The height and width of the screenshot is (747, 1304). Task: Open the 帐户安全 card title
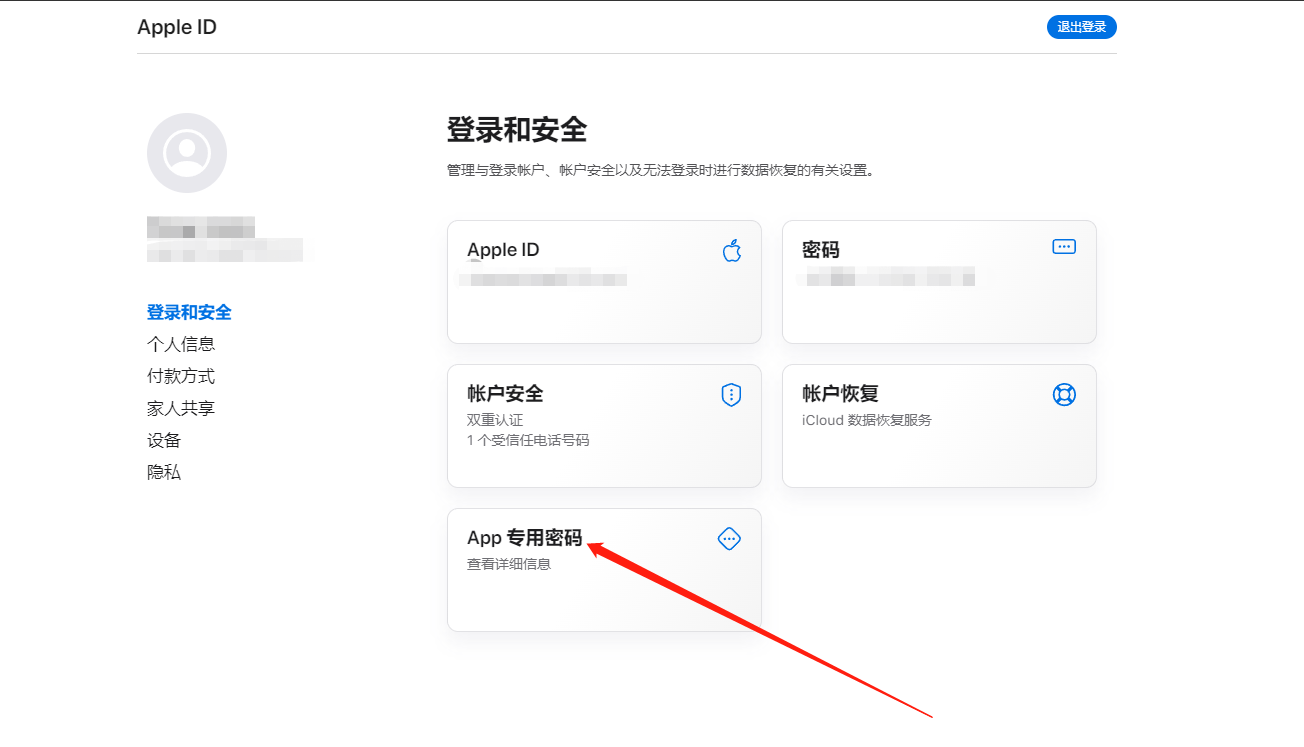point(505,394)
